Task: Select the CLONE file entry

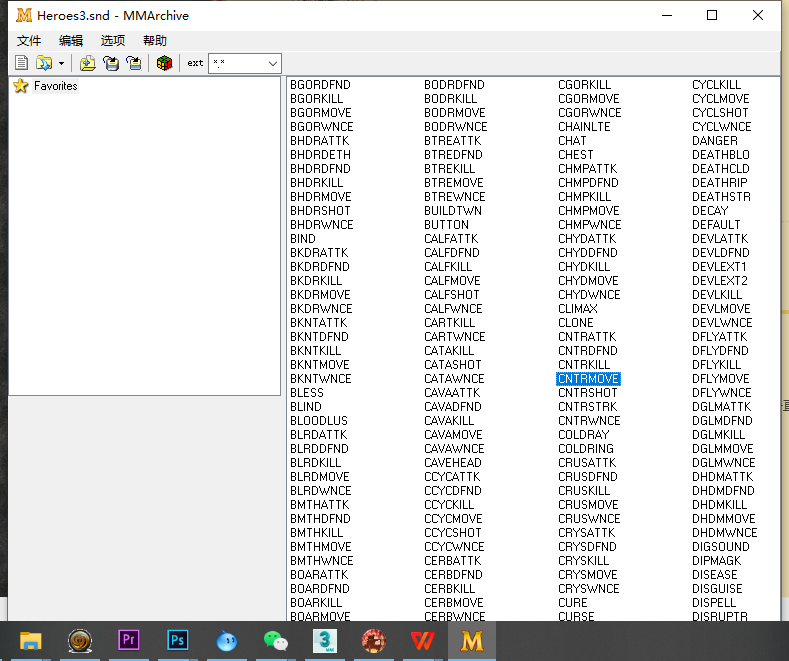Action: click(575, 322)
